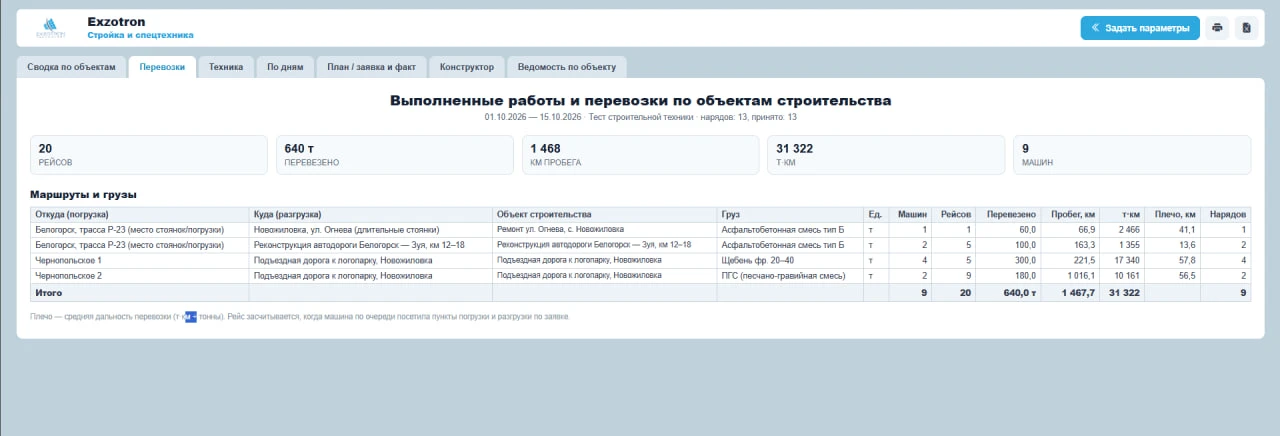Select the 31 322 Т·КМ summary card

click(886, 155)
